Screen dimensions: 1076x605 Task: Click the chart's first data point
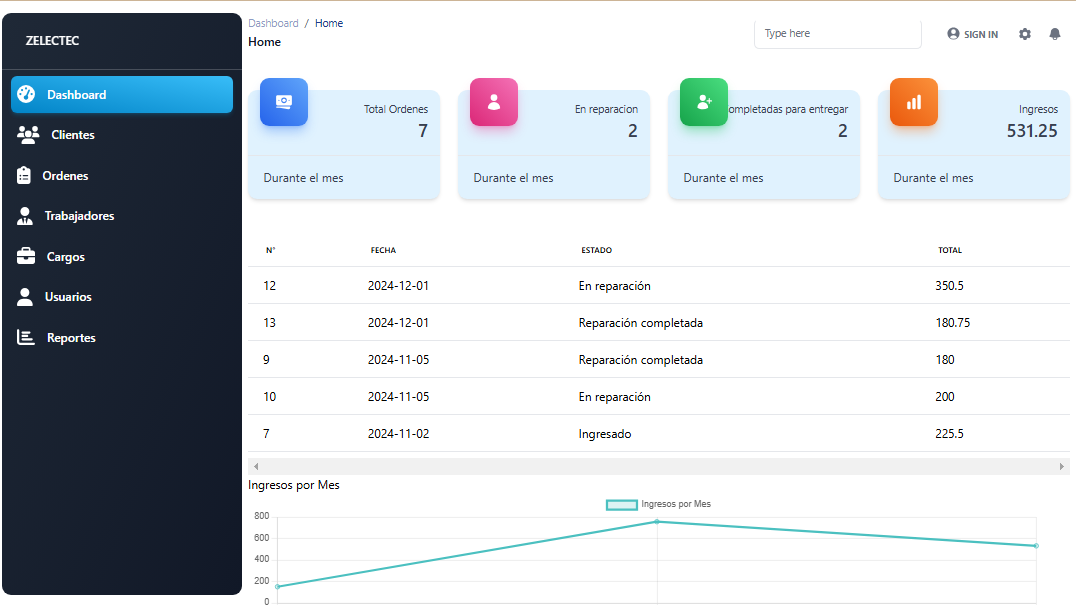277,586
